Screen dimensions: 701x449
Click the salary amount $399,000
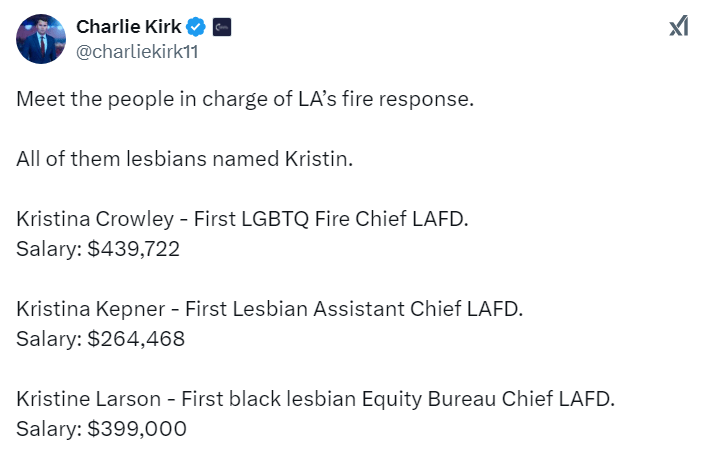136,428
